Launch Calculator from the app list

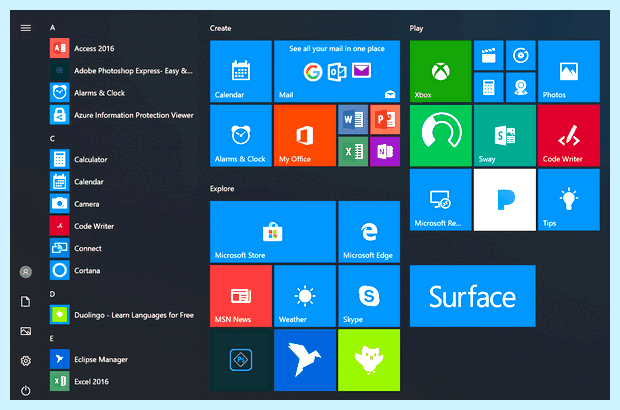click(123, 159)
